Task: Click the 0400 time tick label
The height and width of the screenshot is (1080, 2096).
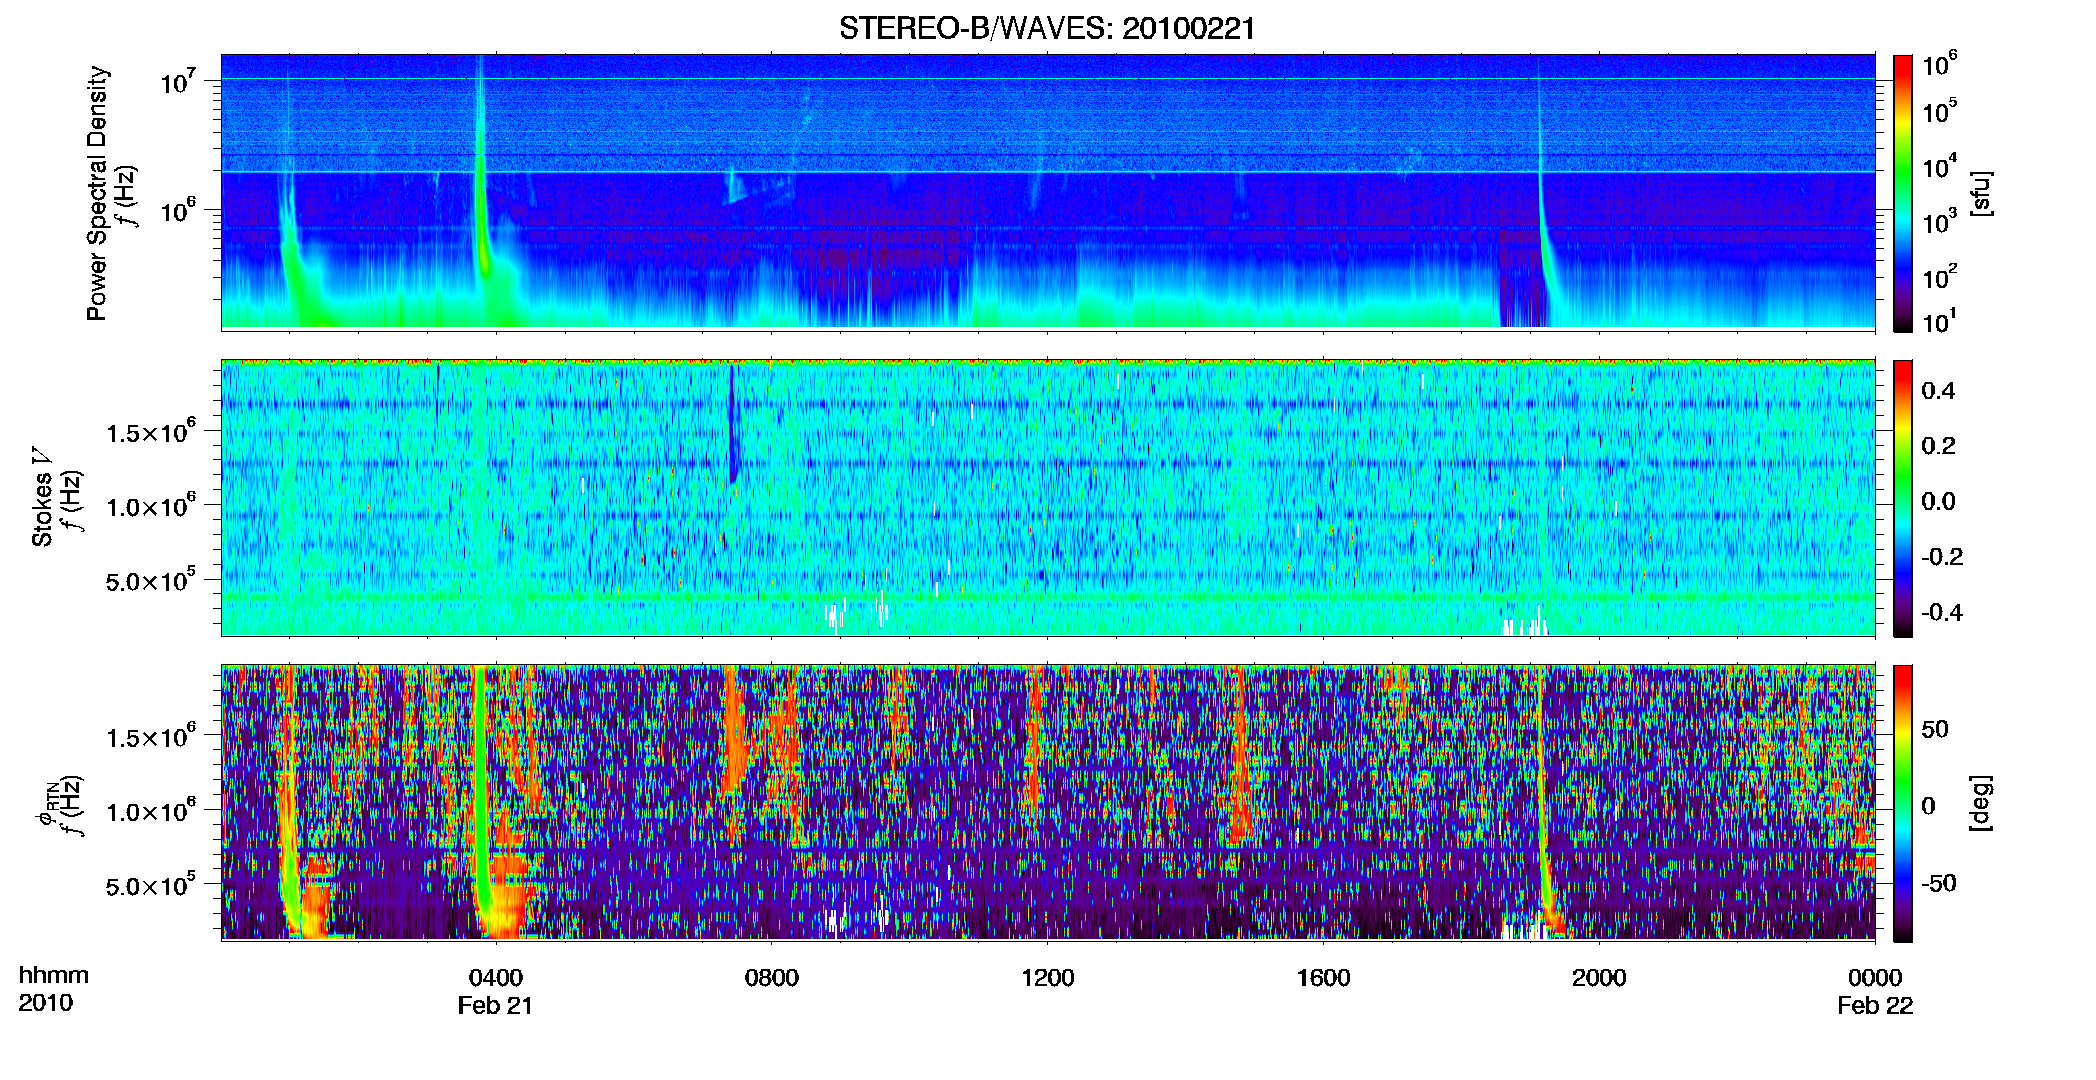Action: pyautogui.click(x=496, y=978)
